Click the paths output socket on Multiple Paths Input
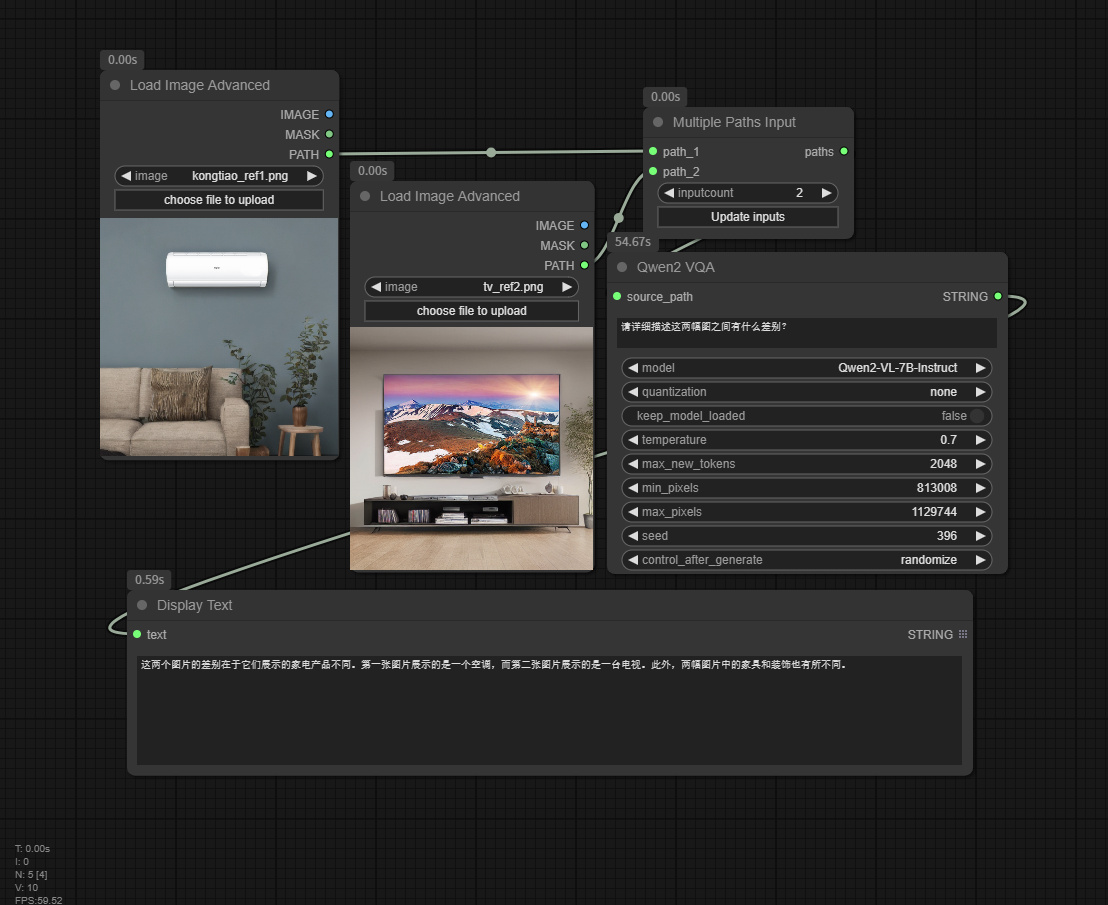Screen dimensions: 1108x905 pos(844,151)
